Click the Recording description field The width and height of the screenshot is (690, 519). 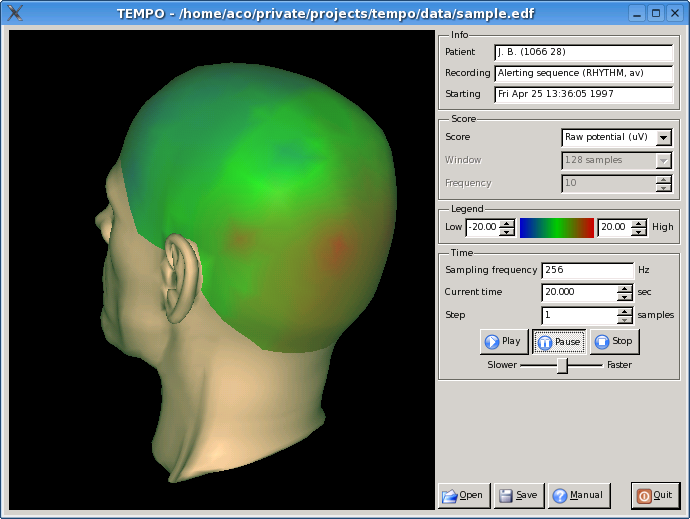(583, 73)
